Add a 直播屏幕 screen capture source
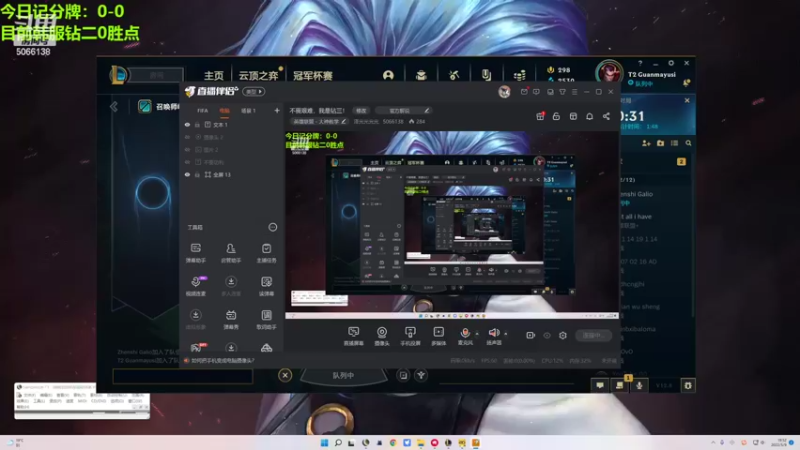 354,336
